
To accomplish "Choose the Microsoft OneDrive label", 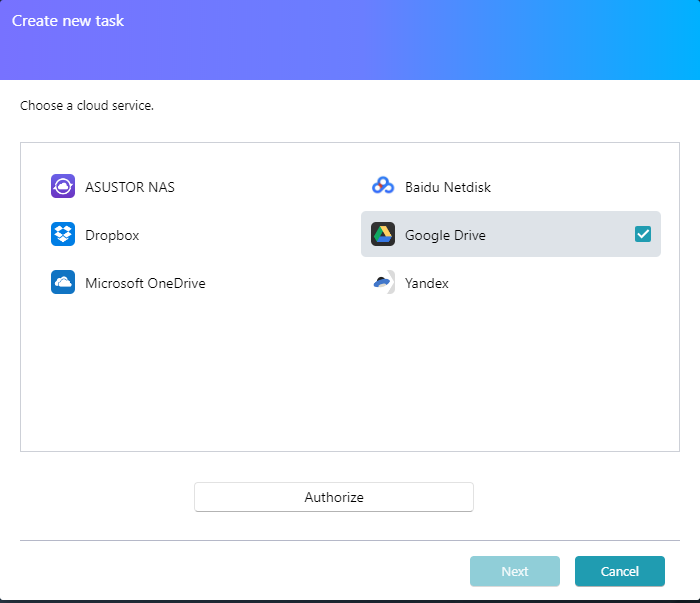I will coord(146,283).
